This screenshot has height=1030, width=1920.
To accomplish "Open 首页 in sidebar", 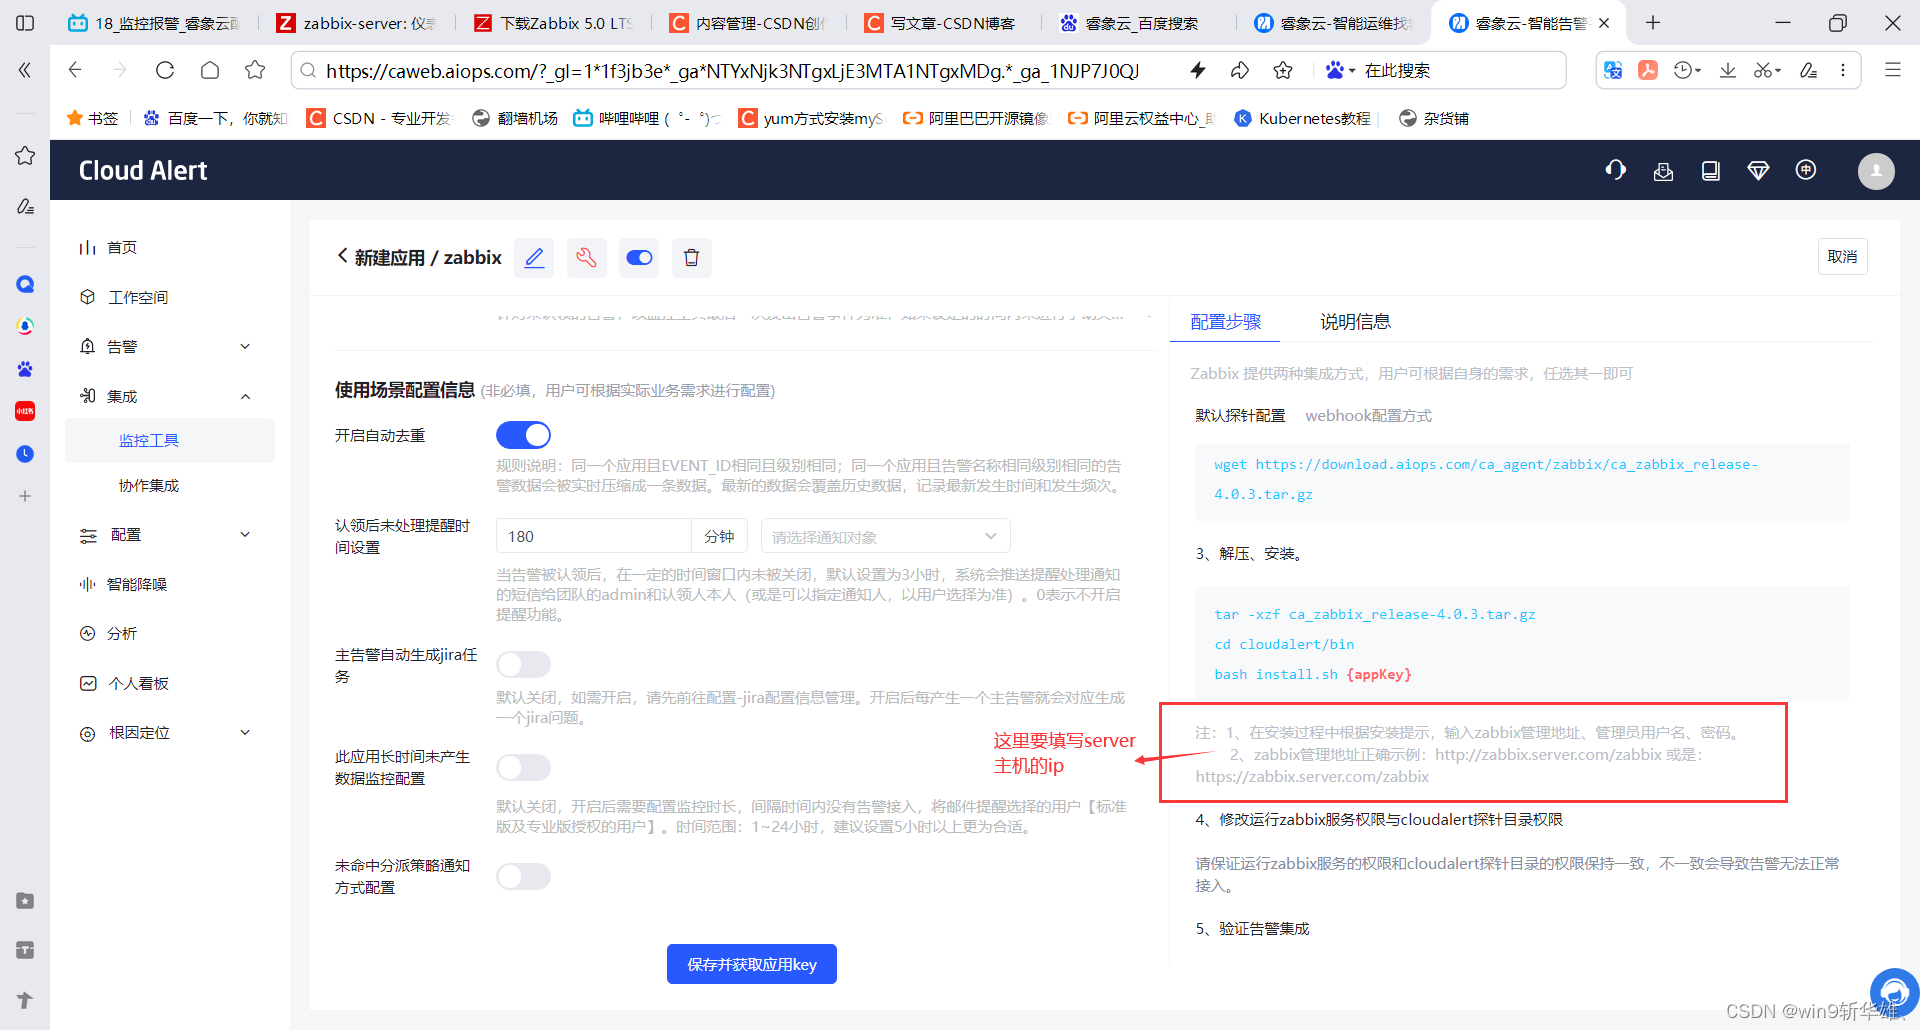I will tap(122, 247).
